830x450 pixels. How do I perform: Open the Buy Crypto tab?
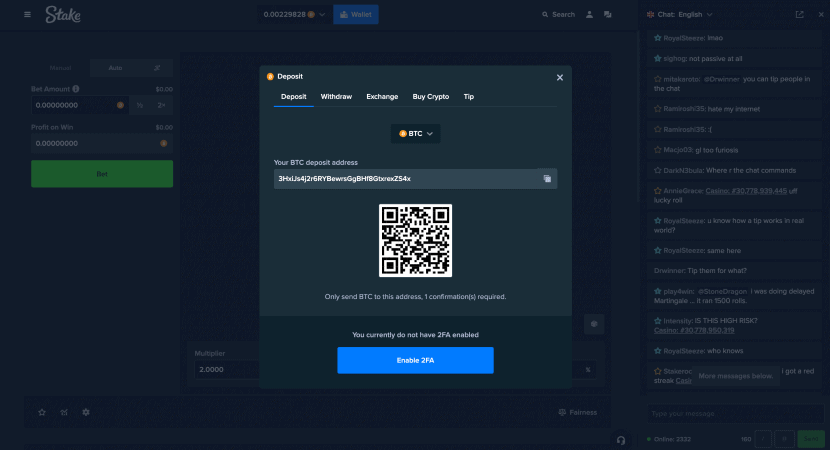click(x=431, y=96)
